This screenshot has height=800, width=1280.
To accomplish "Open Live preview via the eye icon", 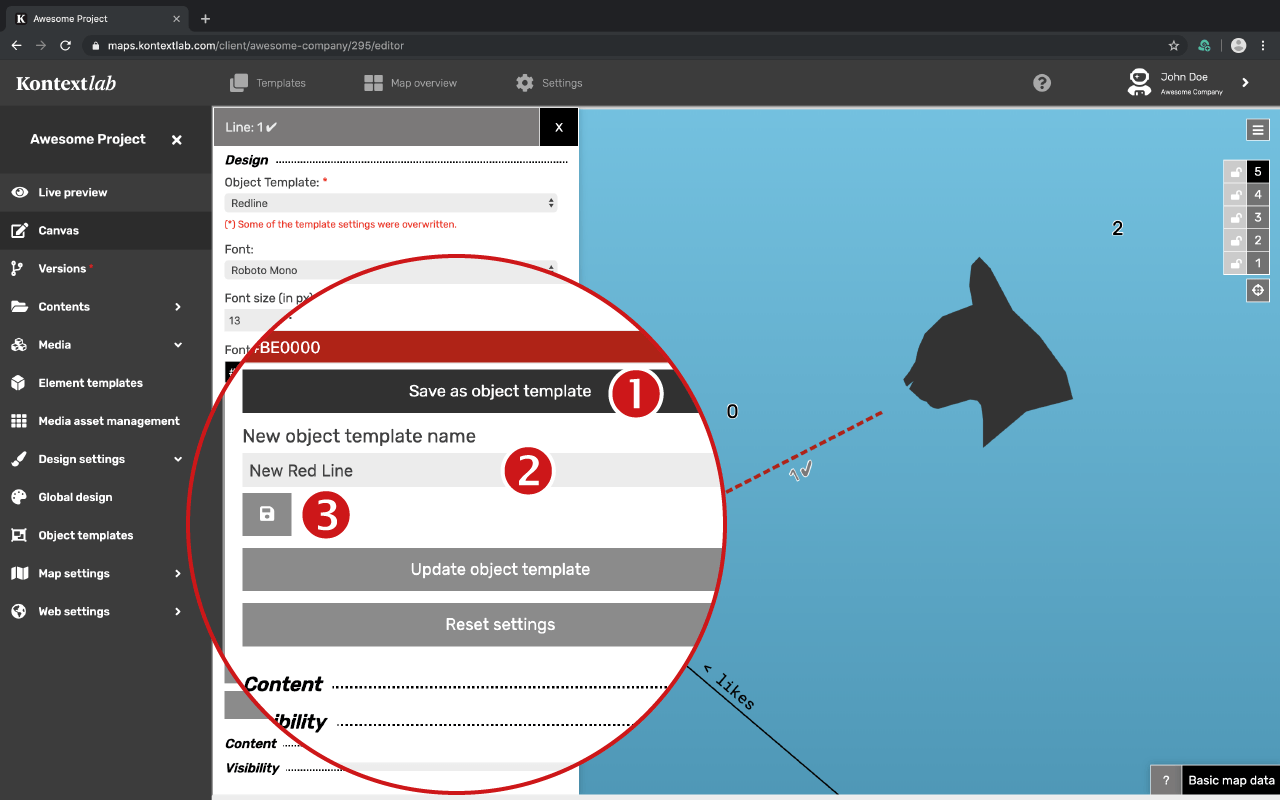I will 19,192.
